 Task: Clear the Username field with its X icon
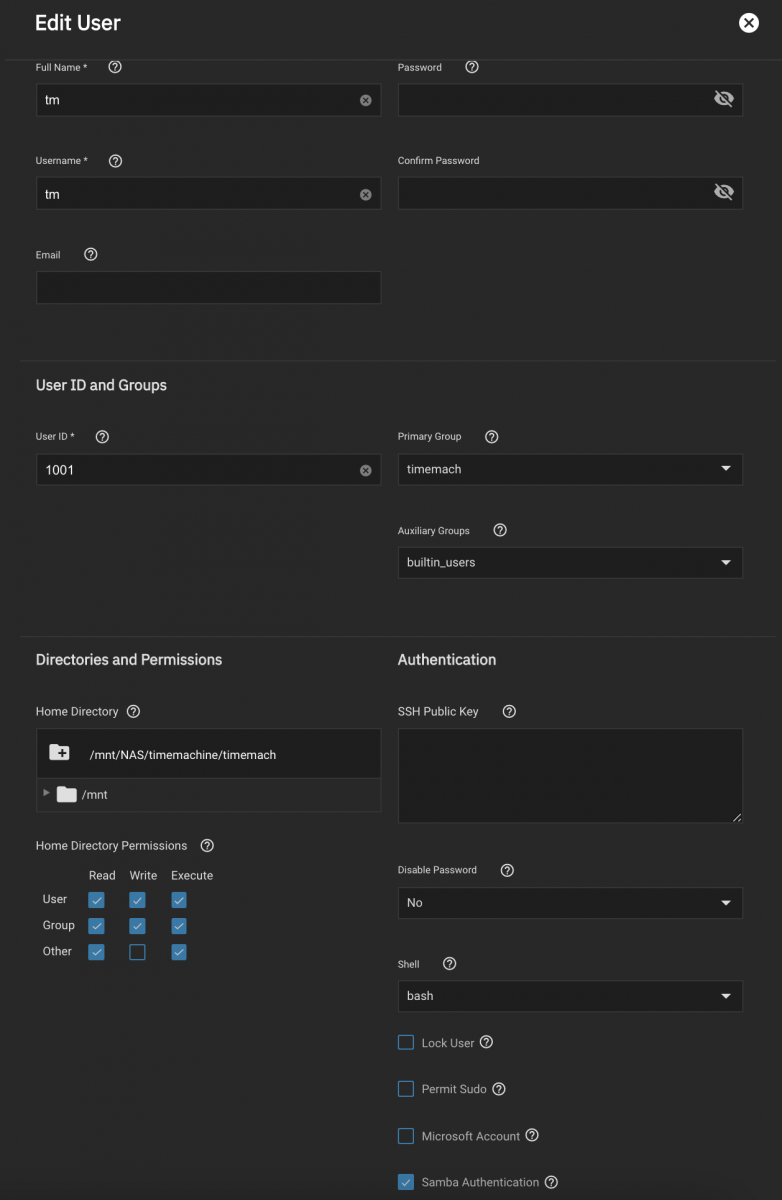(x=365, y=194)
